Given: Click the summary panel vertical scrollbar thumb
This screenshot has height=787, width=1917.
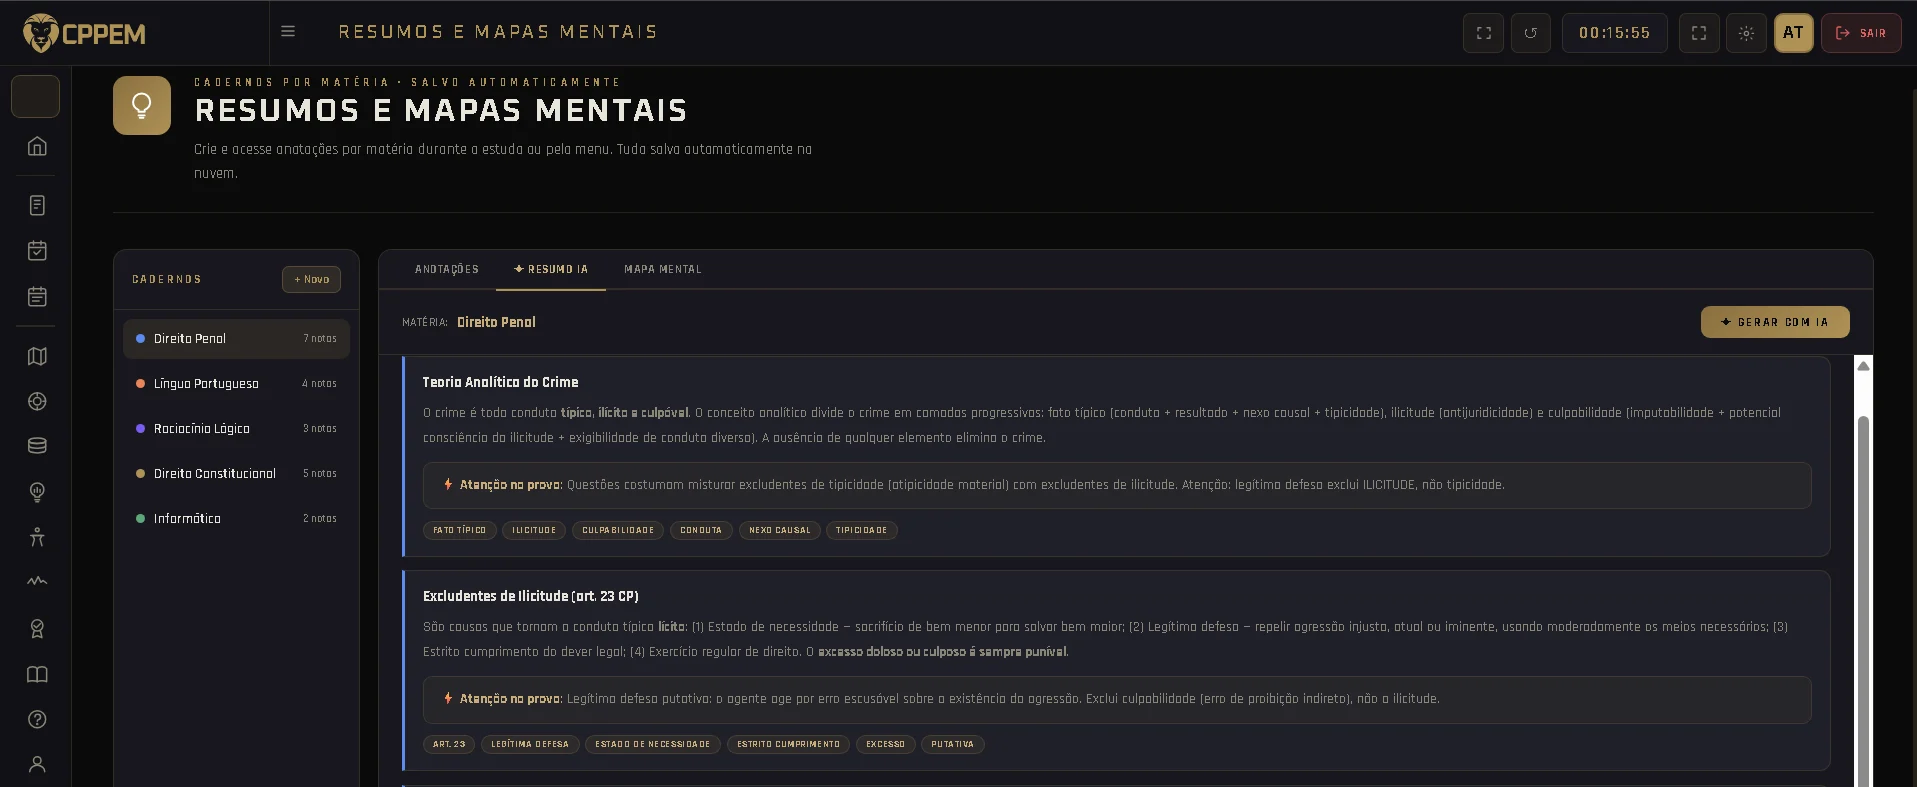Looking at the screenshot, I should coord(1863,600).
